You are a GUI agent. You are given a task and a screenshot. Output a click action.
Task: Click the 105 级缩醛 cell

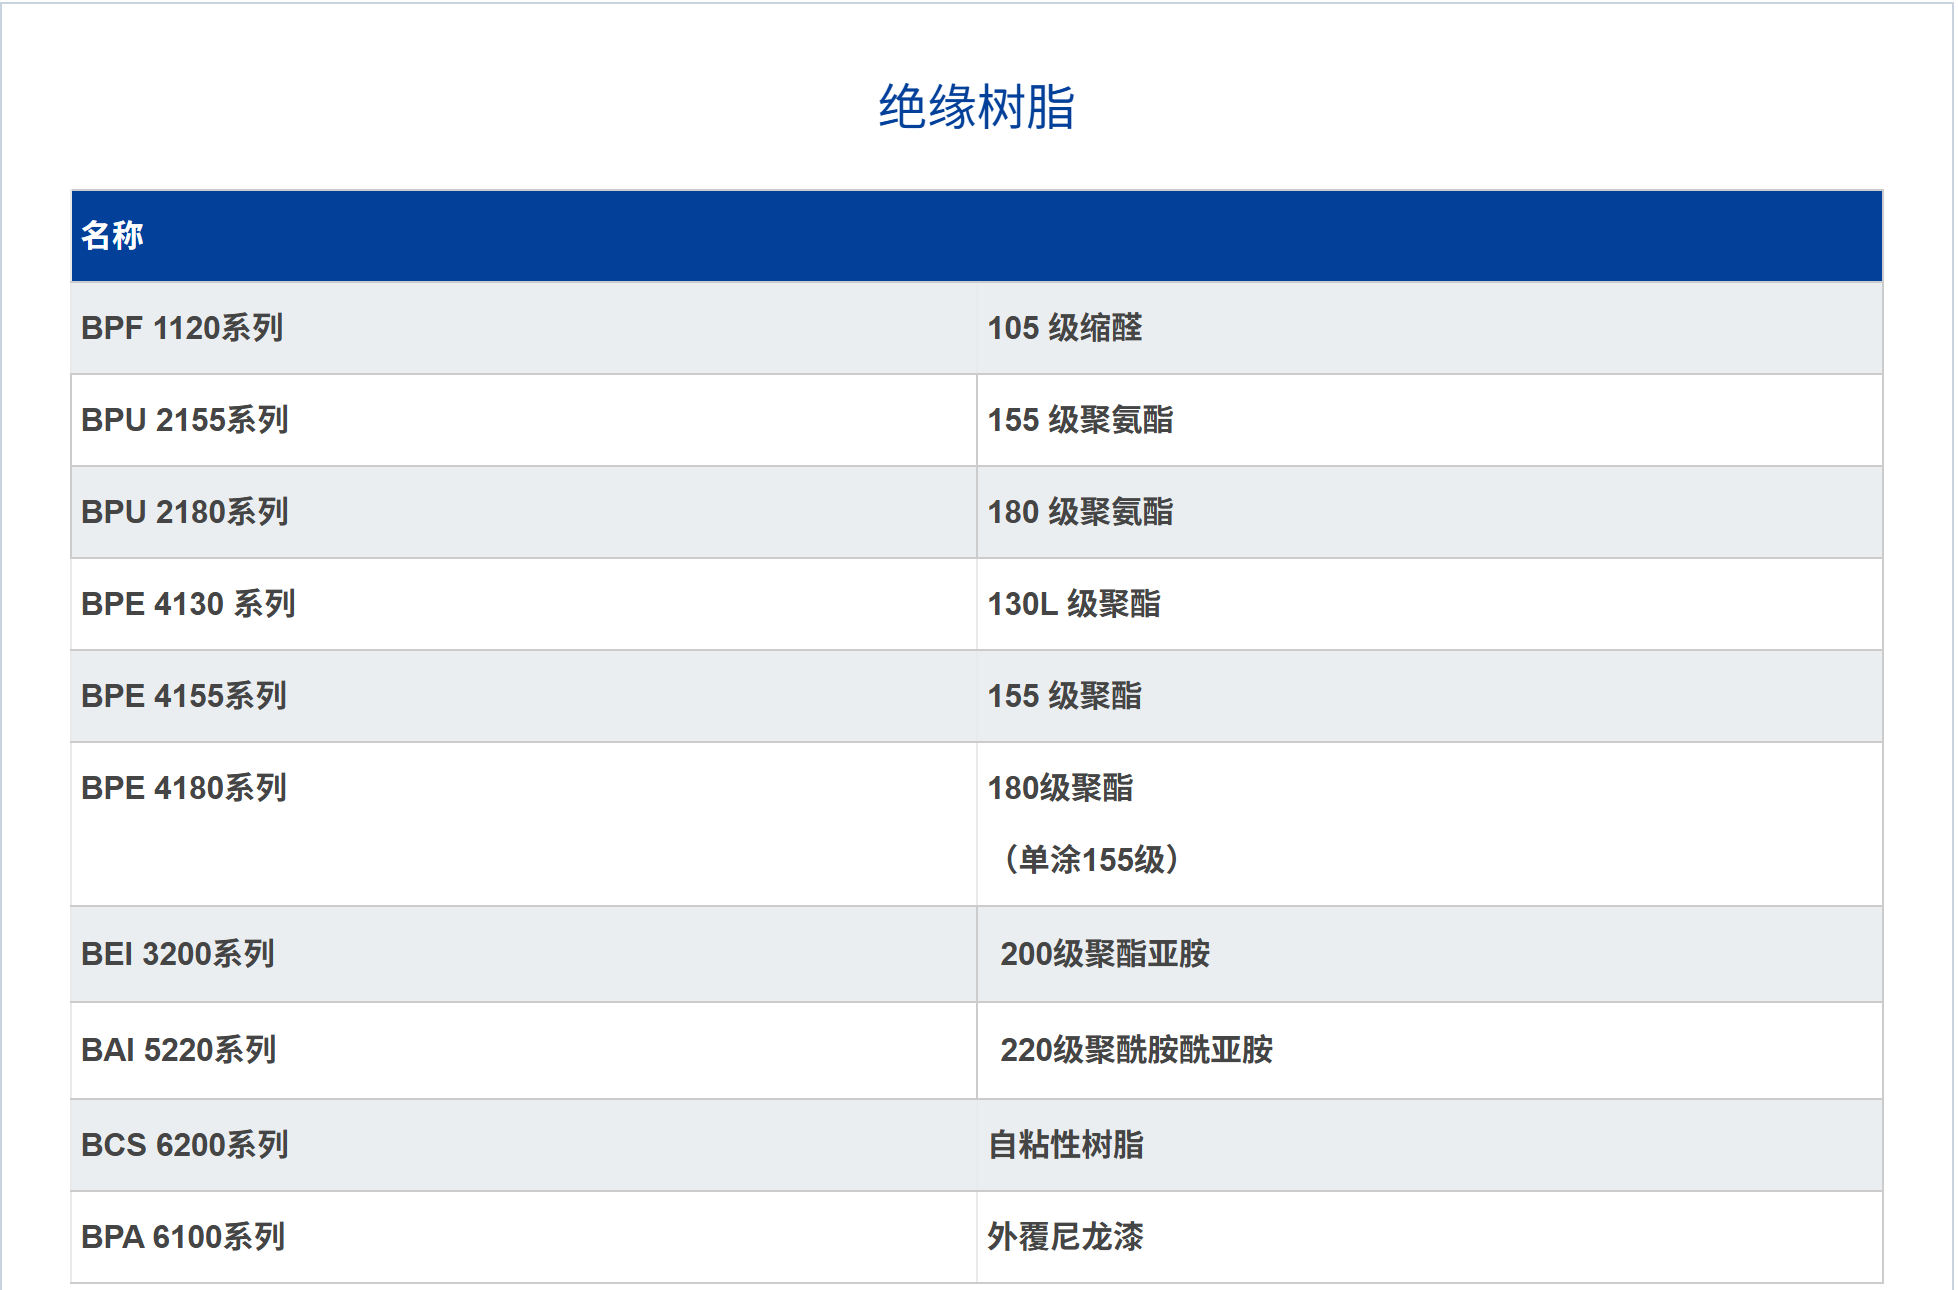pyautogui.click(x=1064, y=328)
